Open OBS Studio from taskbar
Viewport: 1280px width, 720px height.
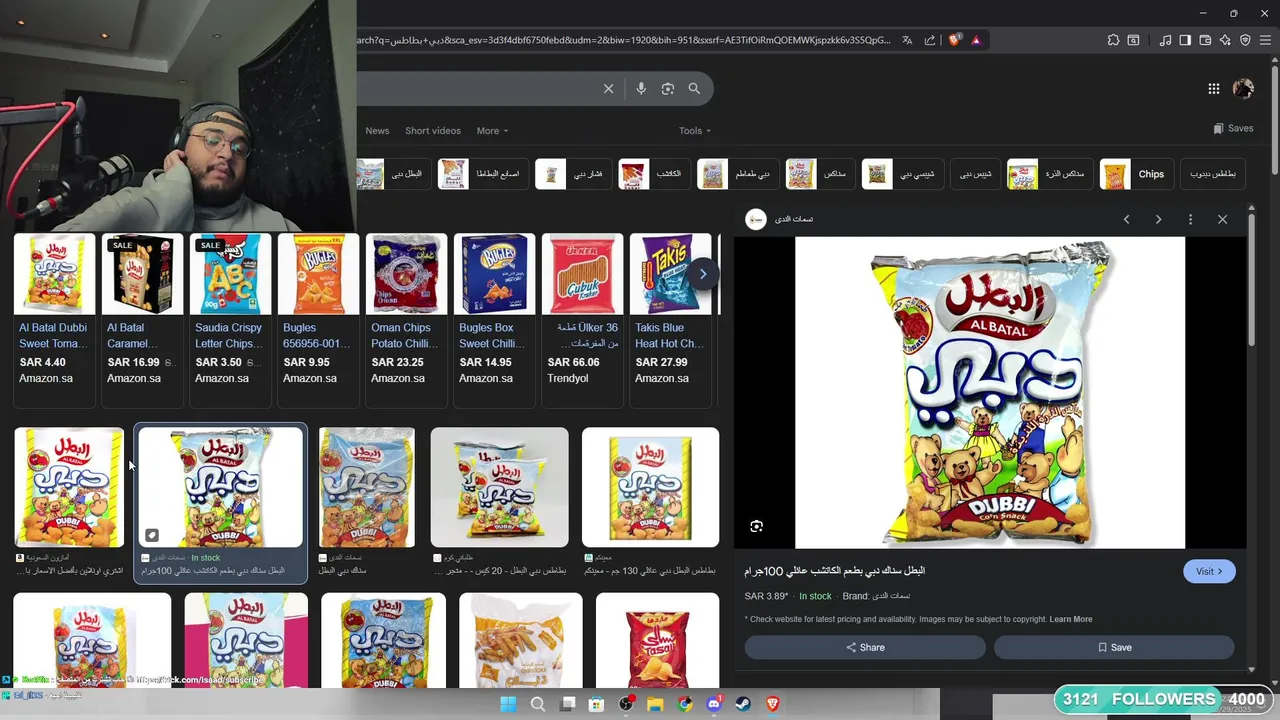tap(626, 704)
